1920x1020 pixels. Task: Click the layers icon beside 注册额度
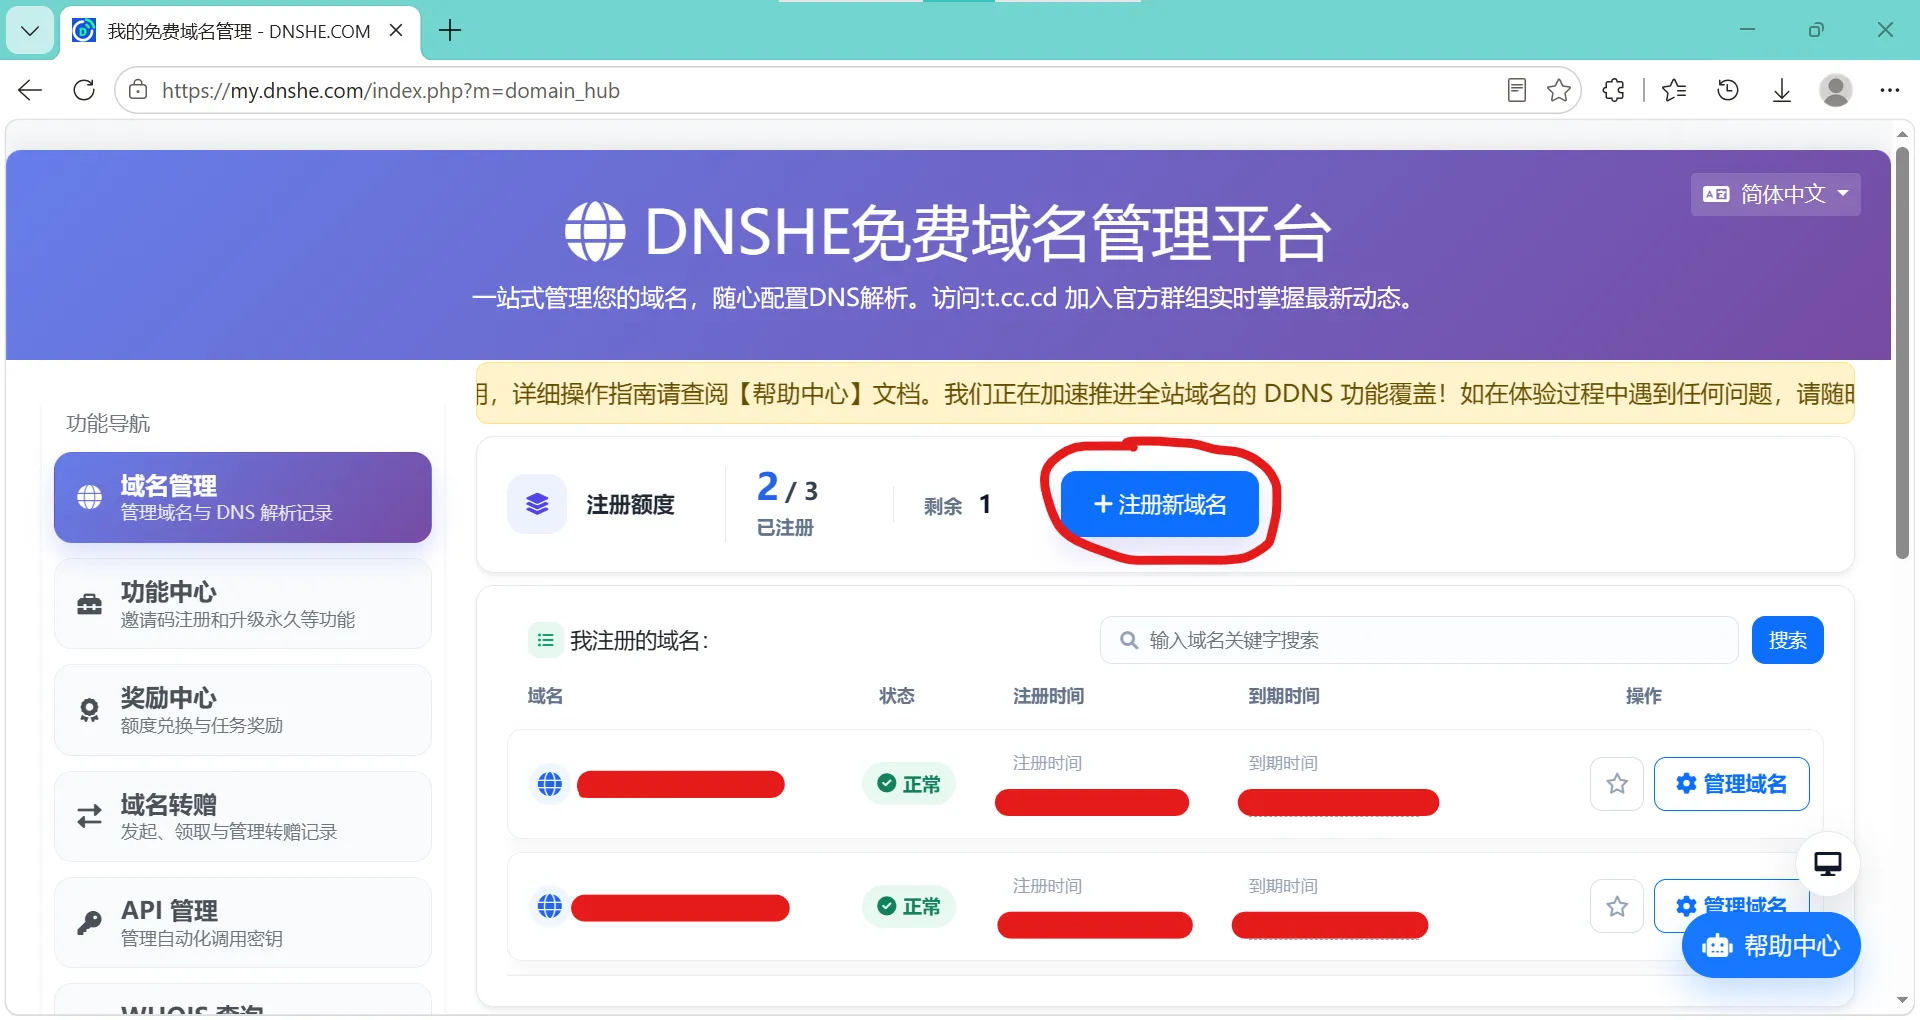537,504
